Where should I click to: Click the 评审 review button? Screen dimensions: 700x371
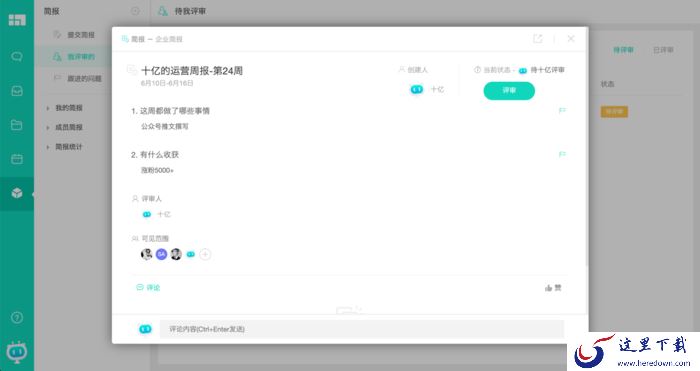click(x=509, y=91)
